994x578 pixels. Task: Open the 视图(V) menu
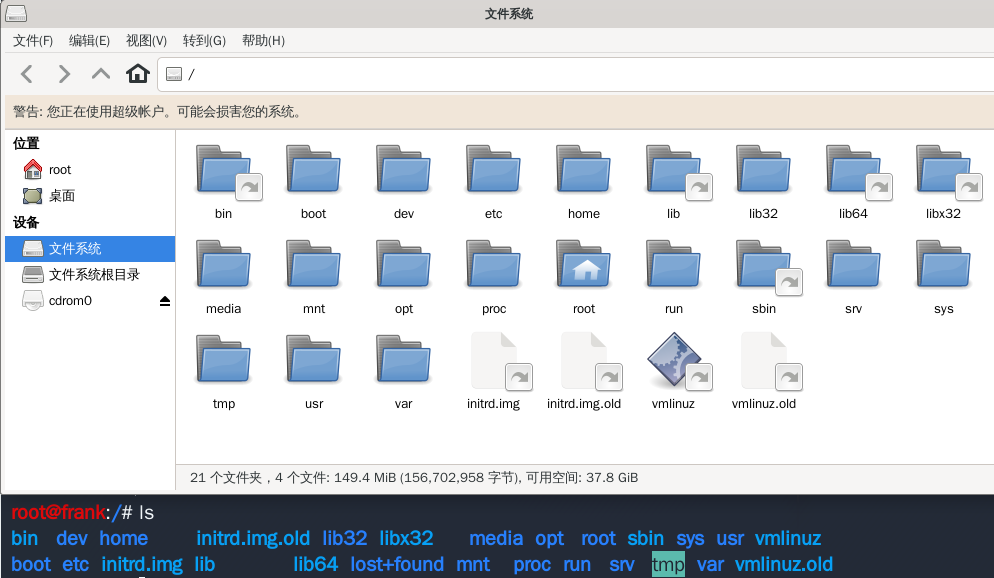click(x=146, y=41)
